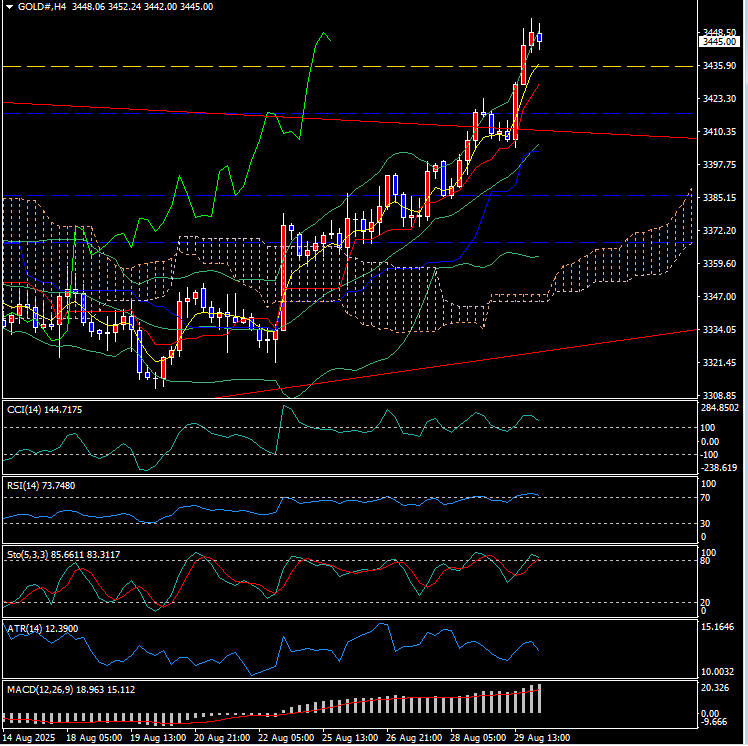Click the -100 level on the CCI scale
This screenshot has height=746, width=748.
click(709, 455)
